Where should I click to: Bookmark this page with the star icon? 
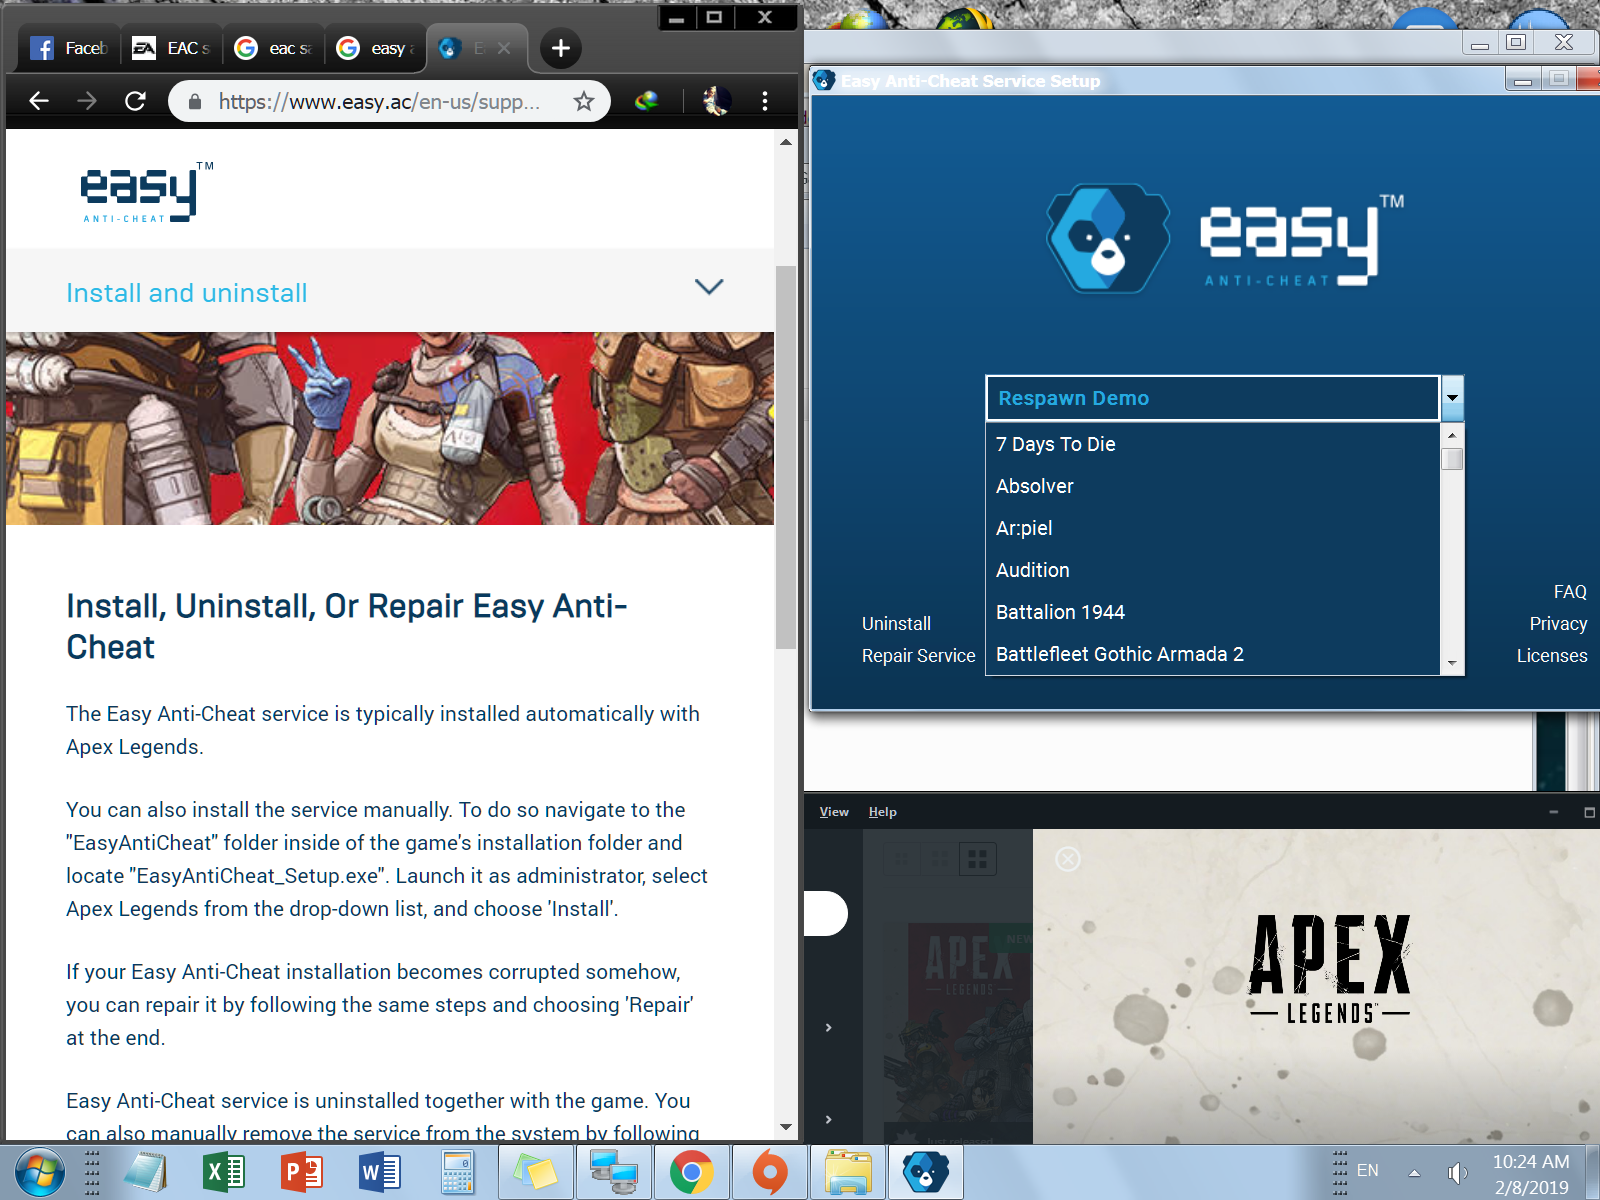tap(584, 101)
